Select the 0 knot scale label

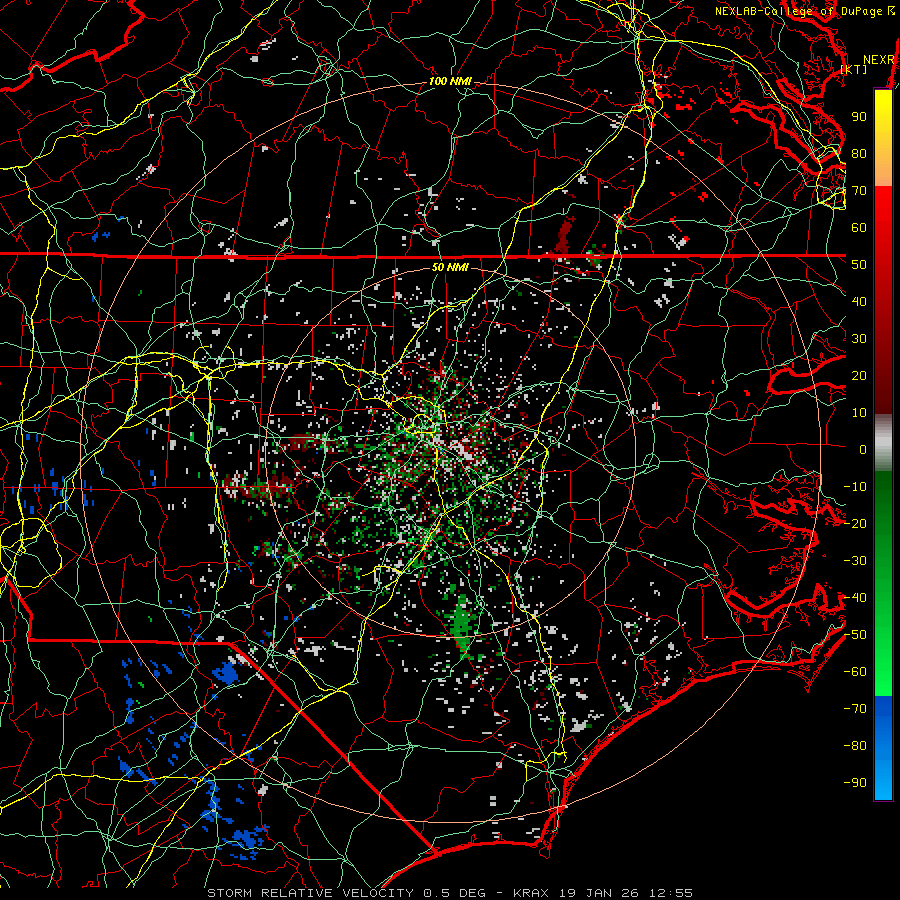point(863,450)
